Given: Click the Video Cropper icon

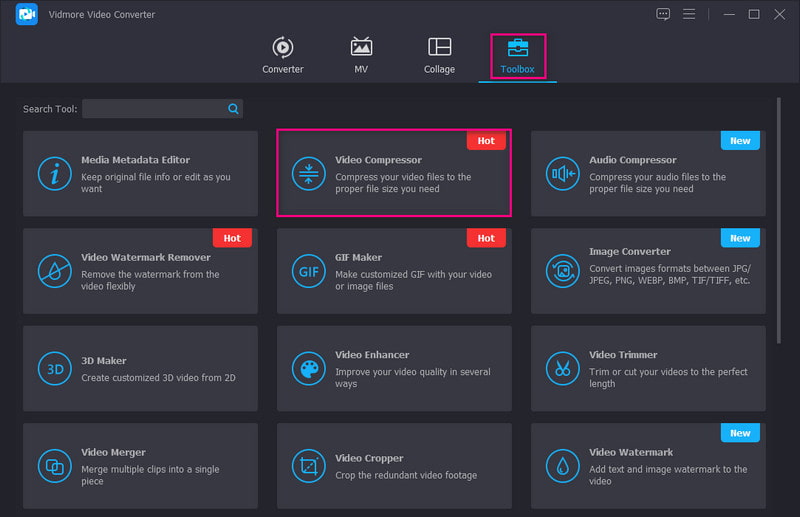Looking at the screenshot, I should point(308,465).
